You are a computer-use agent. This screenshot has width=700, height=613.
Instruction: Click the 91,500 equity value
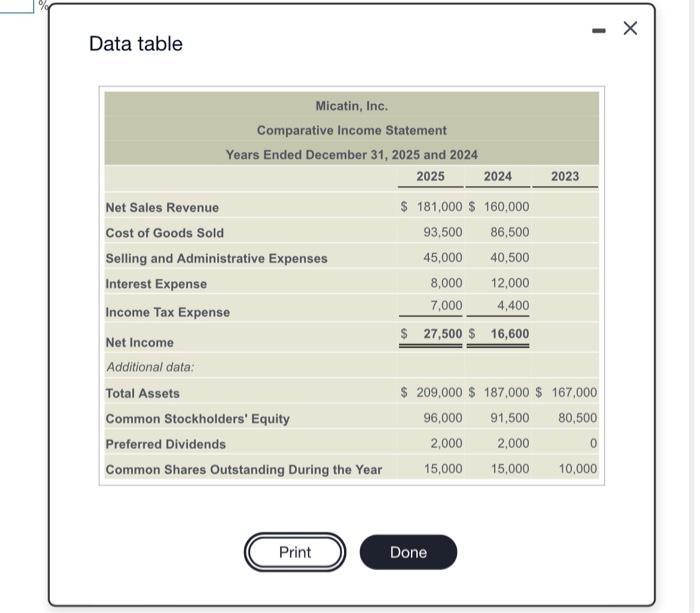[510, 418]
